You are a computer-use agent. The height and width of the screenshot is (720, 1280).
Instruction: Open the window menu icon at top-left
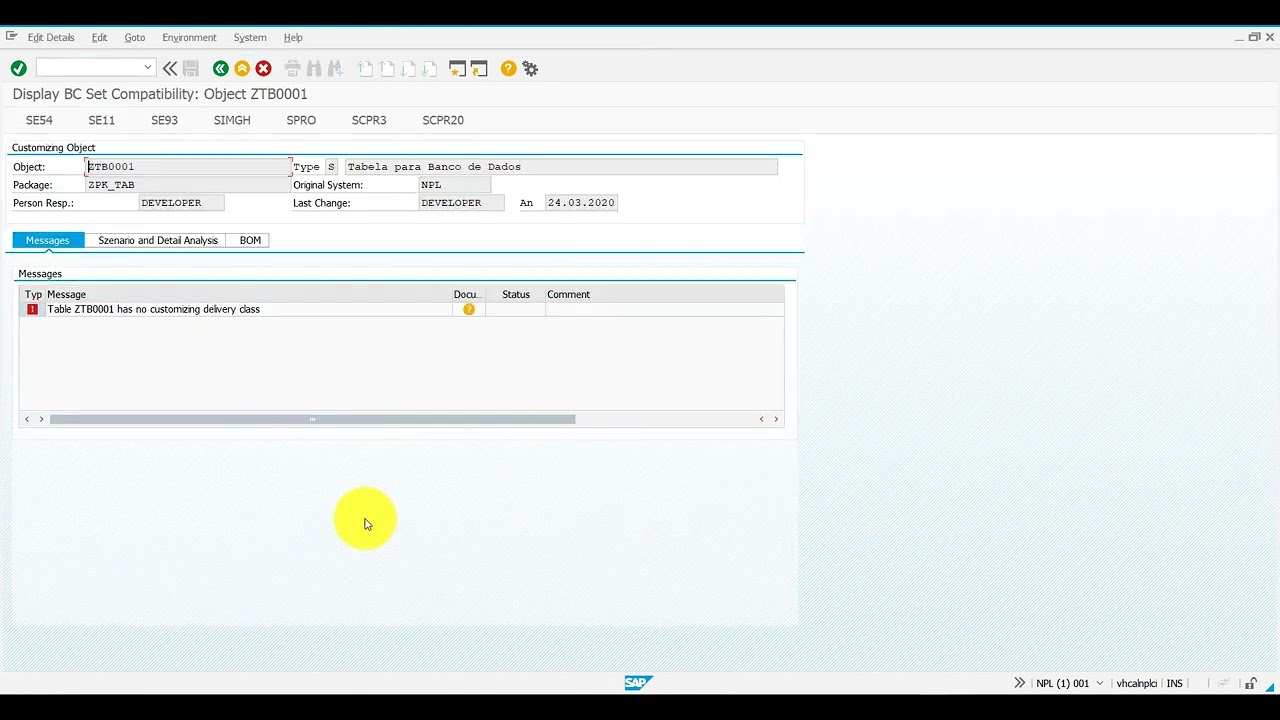[12, 36]
